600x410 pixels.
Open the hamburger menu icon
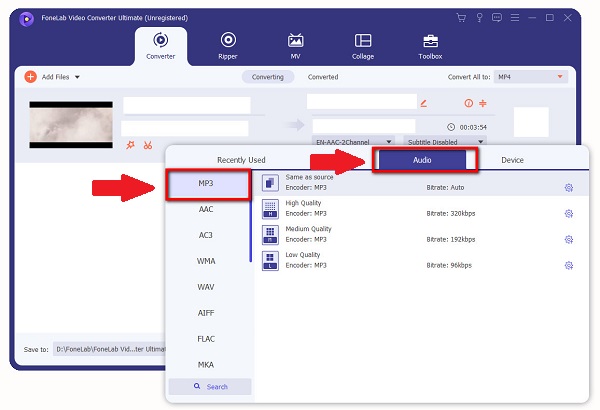[x=515, y=18]
